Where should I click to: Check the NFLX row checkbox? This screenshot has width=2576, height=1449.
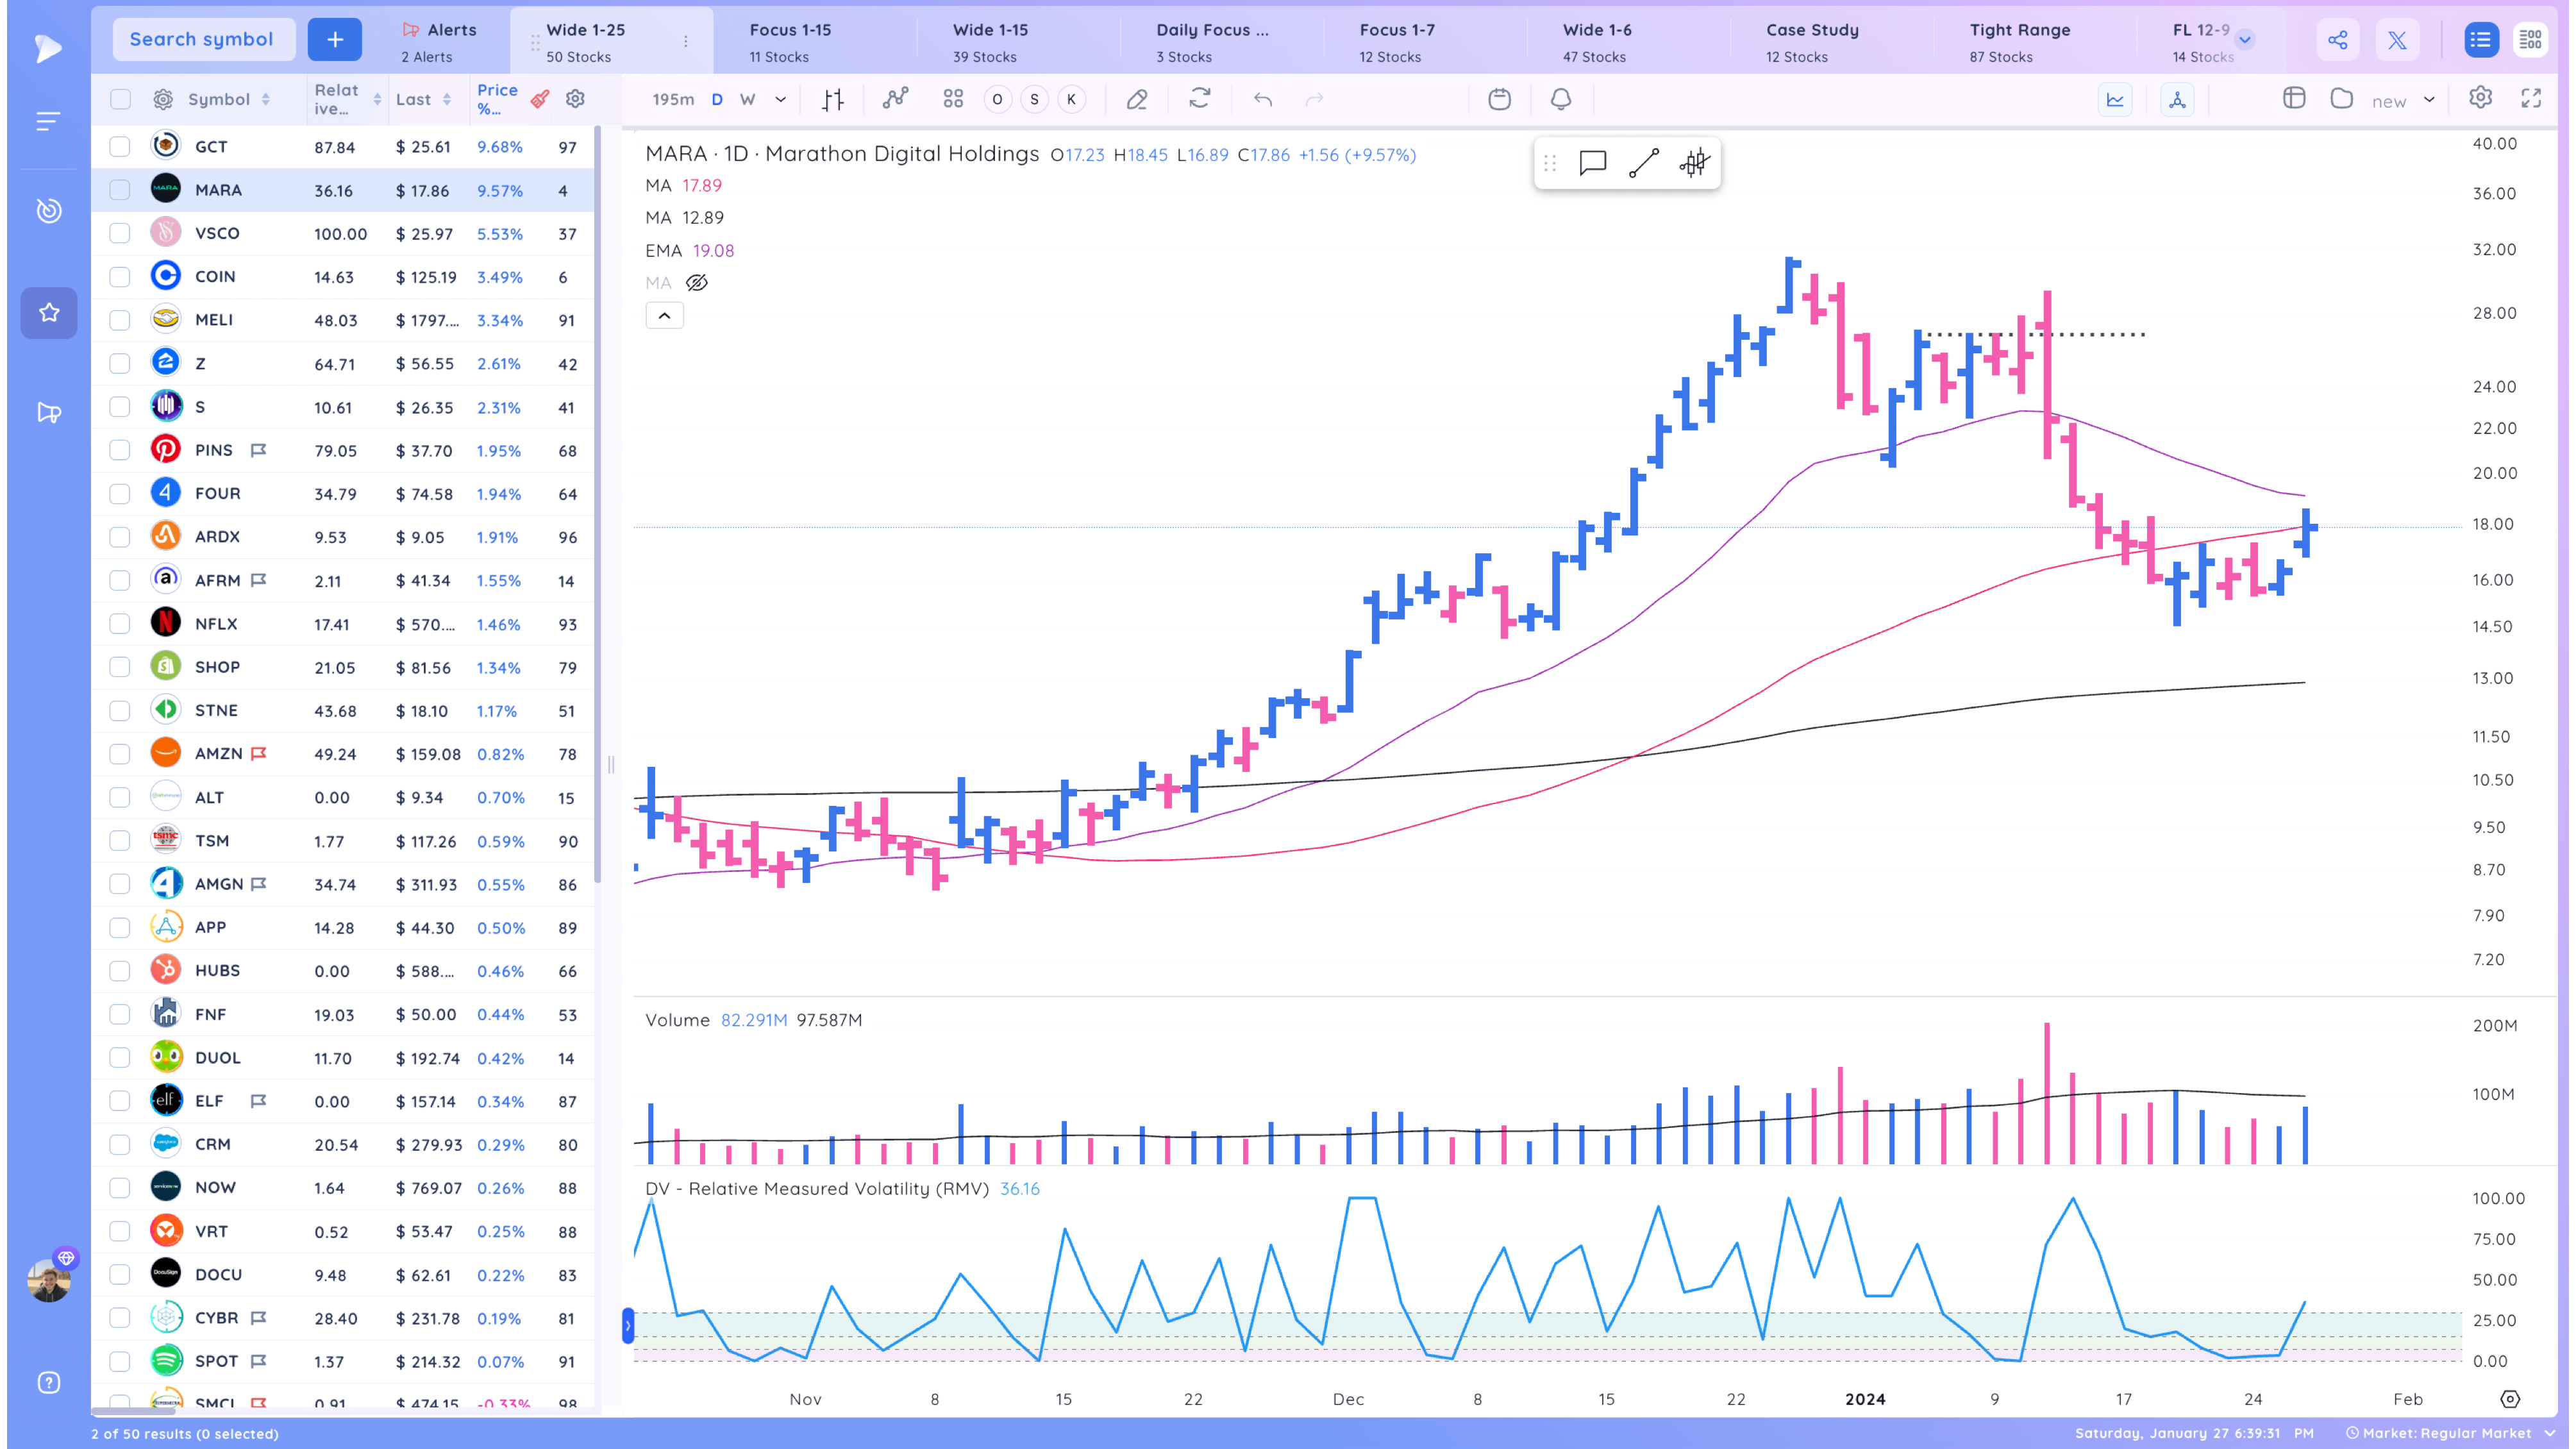[x=120, y=624]
